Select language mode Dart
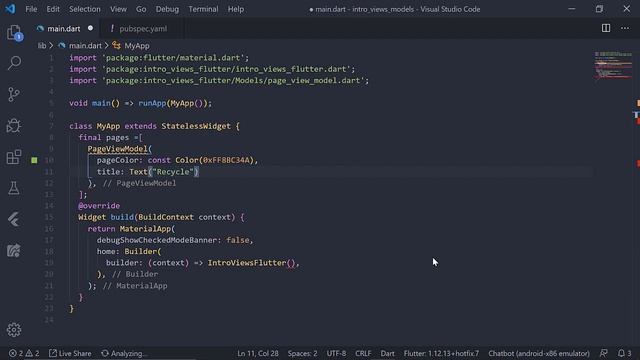The width and height of the screenshot is (640, 360). [x=387, y=353]
